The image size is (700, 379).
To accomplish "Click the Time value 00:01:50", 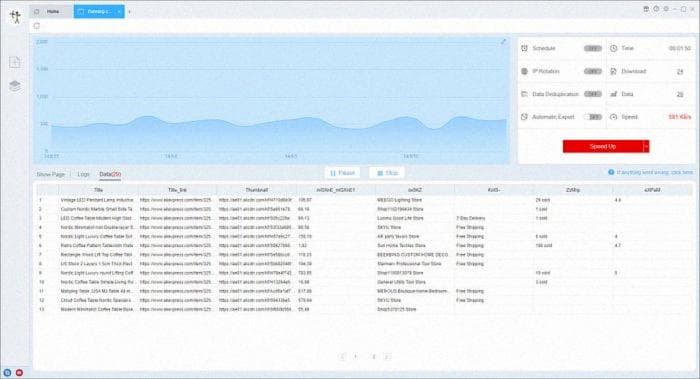I will 680,48.
